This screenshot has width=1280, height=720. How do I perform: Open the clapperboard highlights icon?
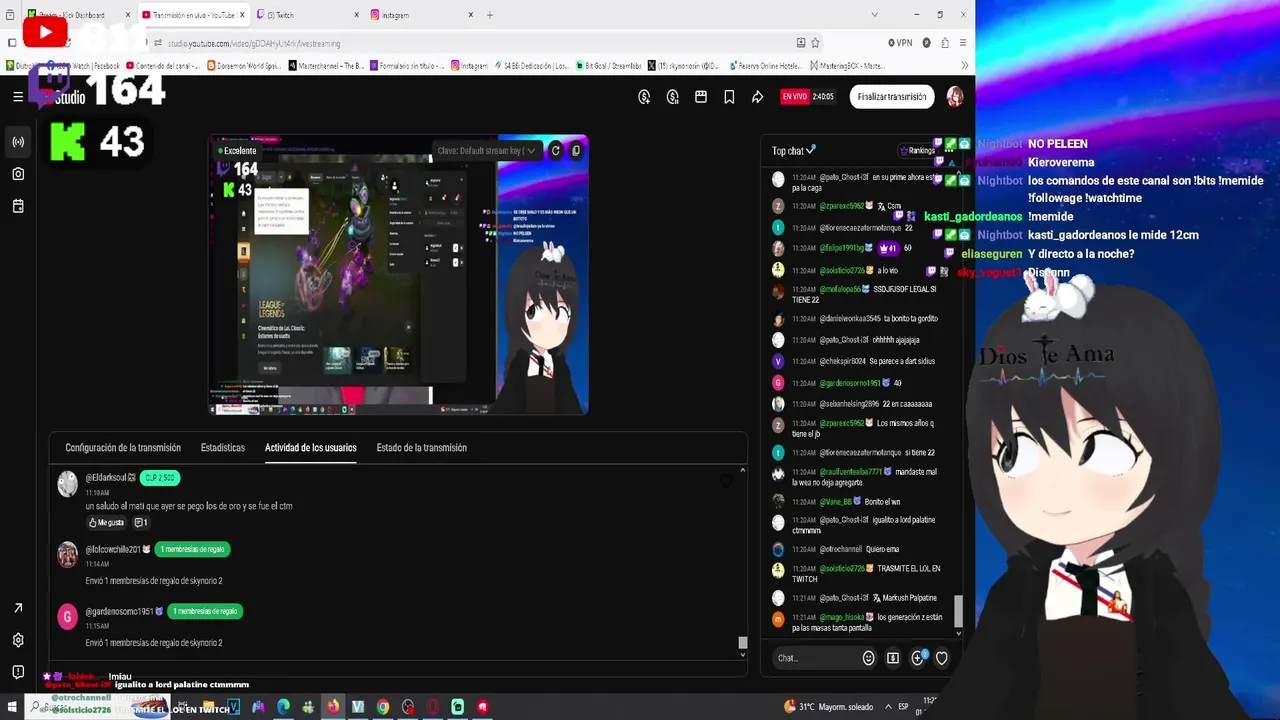[701, 97]
